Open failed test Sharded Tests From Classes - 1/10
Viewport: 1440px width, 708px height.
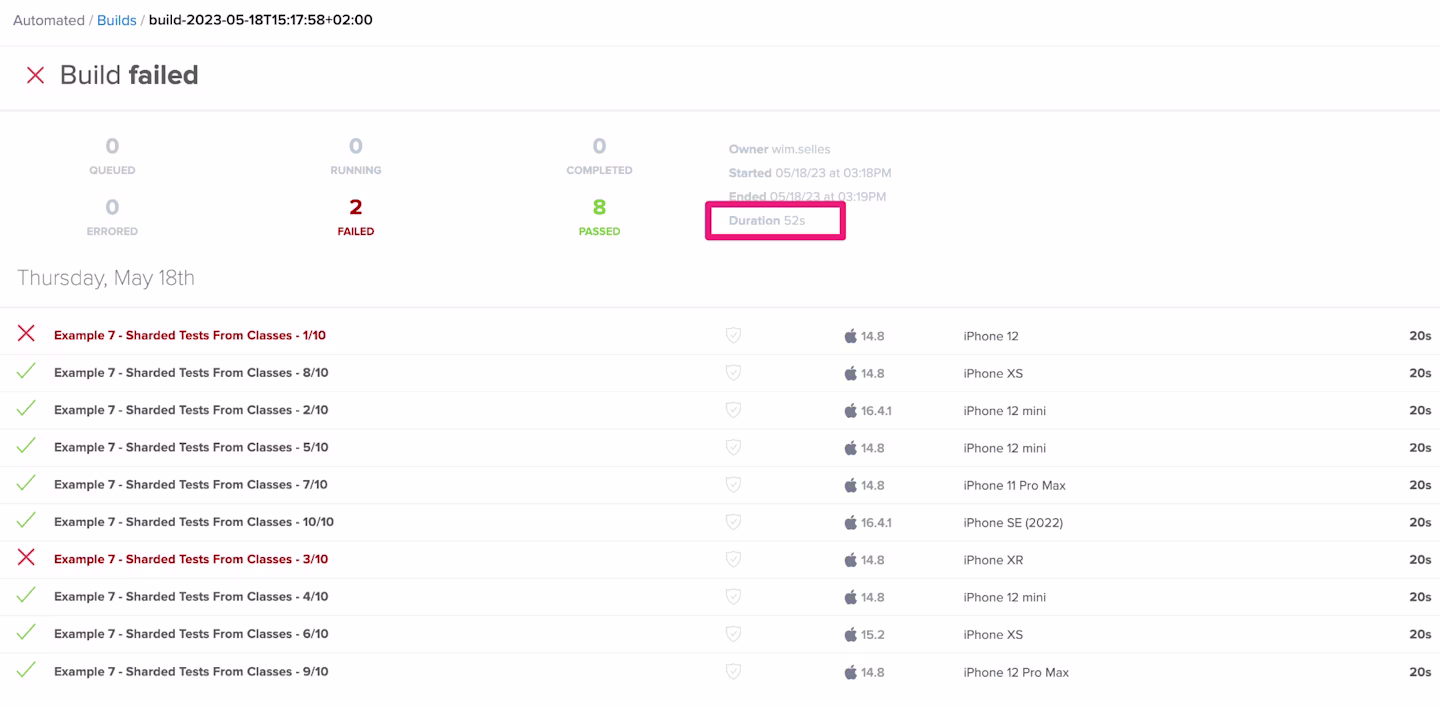point(190,335)
